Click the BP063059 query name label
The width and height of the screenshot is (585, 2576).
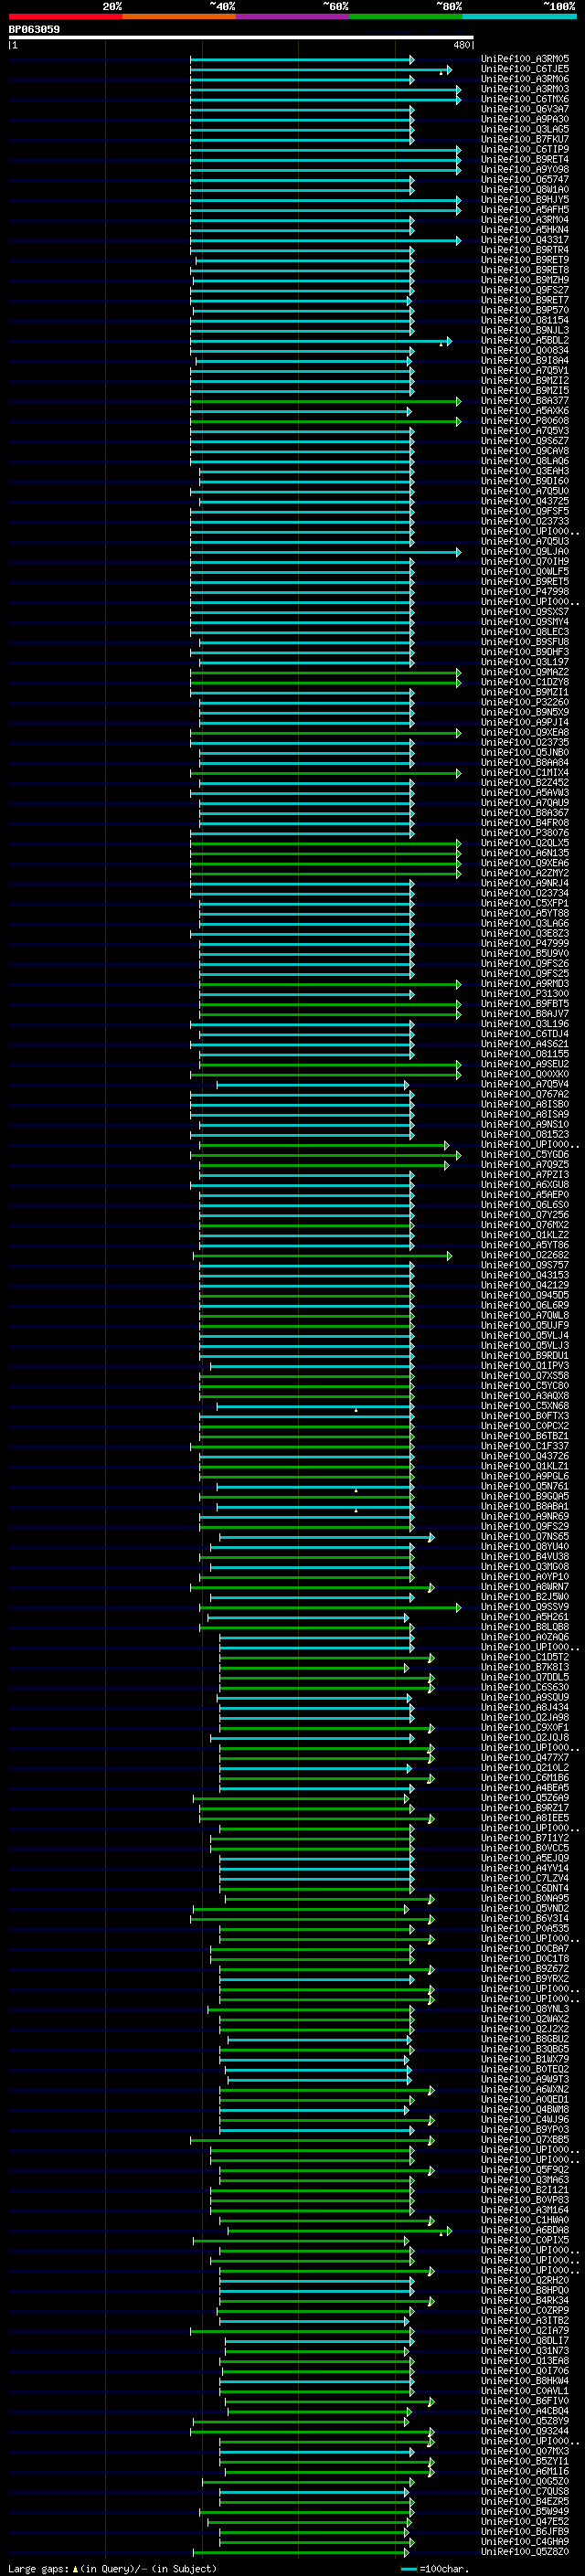34,30
